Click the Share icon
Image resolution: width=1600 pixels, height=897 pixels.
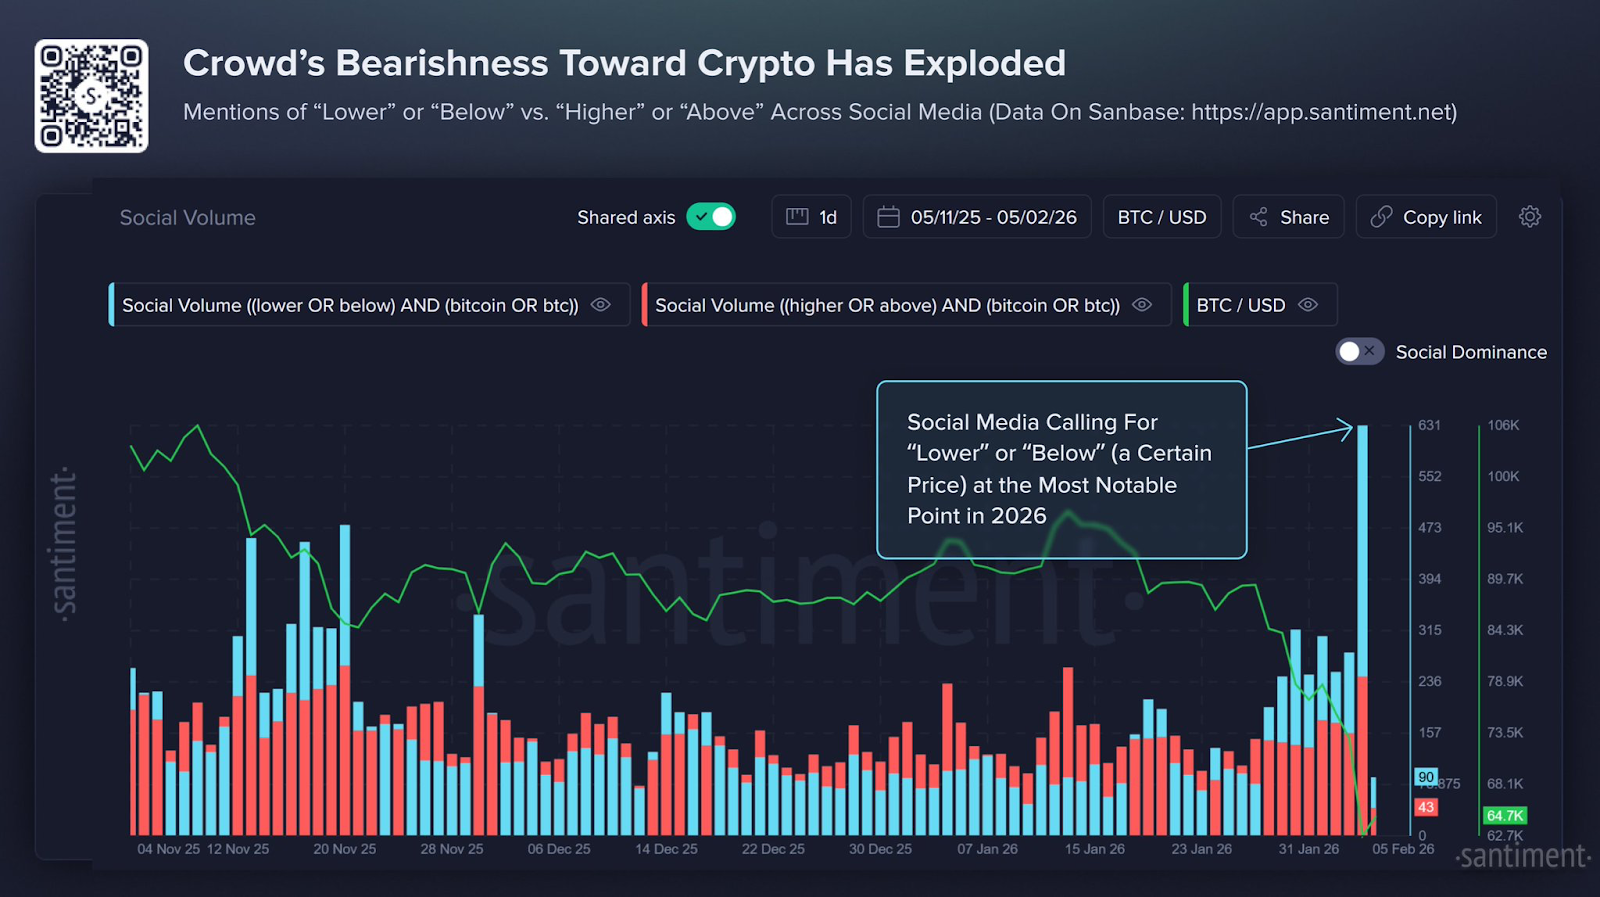[x=1258, y=216]
